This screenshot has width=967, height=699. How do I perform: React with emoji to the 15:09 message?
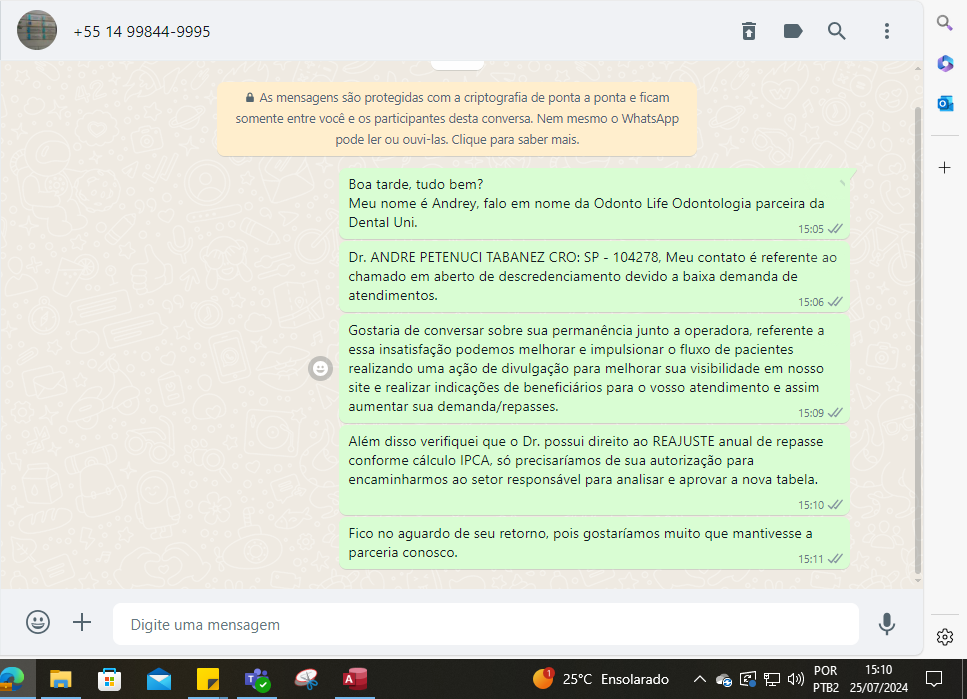(x=320, y=368)
